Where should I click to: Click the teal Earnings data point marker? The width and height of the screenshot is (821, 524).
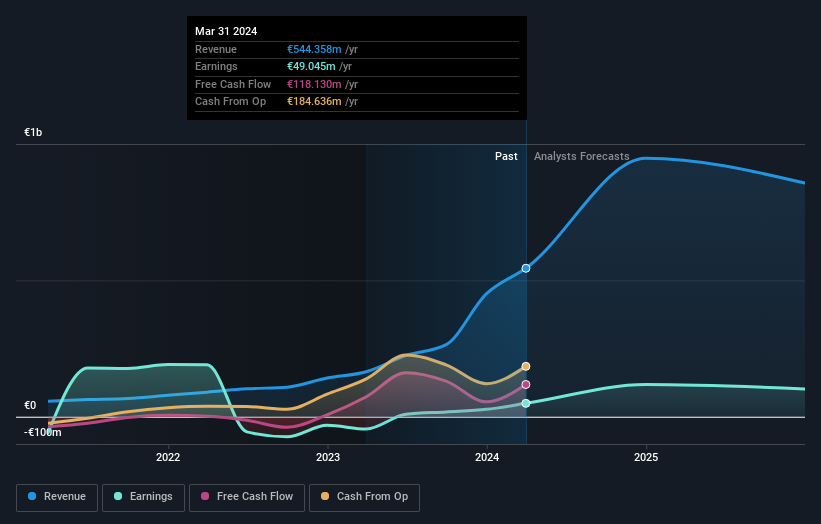[526, 403]
